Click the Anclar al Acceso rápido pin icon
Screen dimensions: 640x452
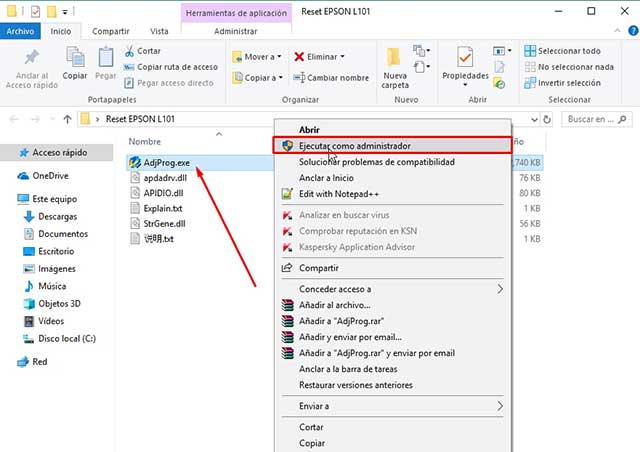pos(31,57)
